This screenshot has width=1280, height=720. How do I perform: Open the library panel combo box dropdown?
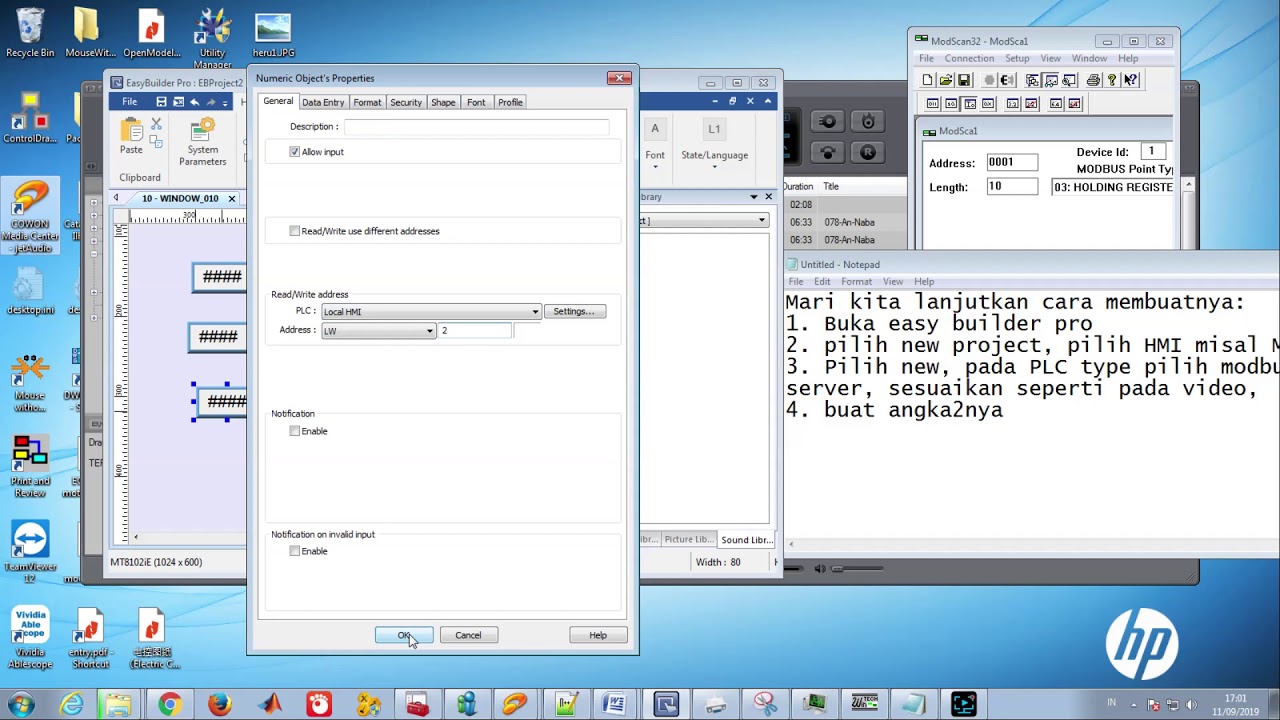click(x=762, y=221)
